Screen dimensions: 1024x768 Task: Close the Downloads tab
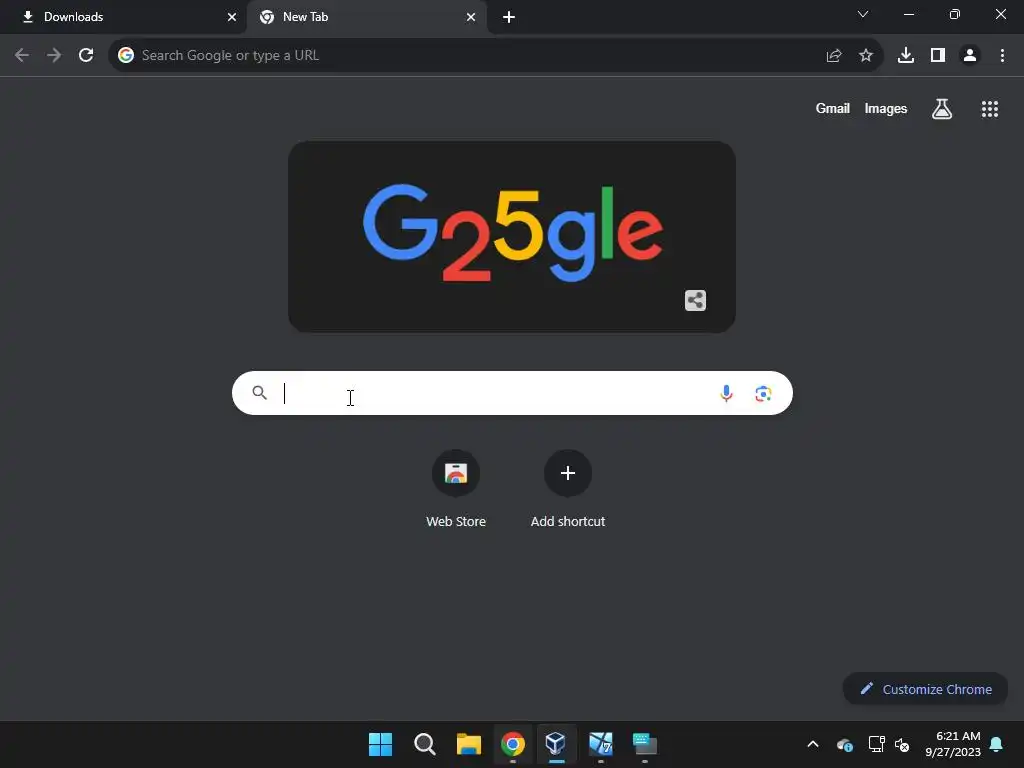[x=232, y=17]
